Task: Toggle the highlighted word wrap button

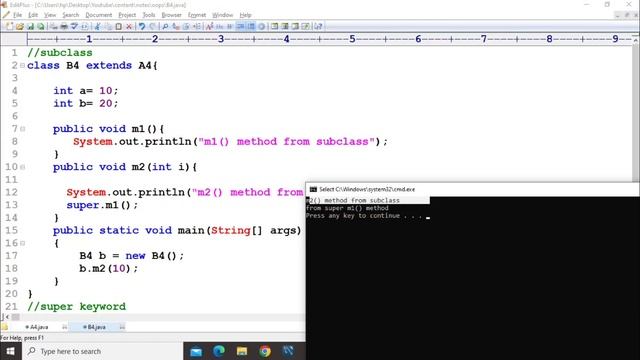Action: [240, 27]
